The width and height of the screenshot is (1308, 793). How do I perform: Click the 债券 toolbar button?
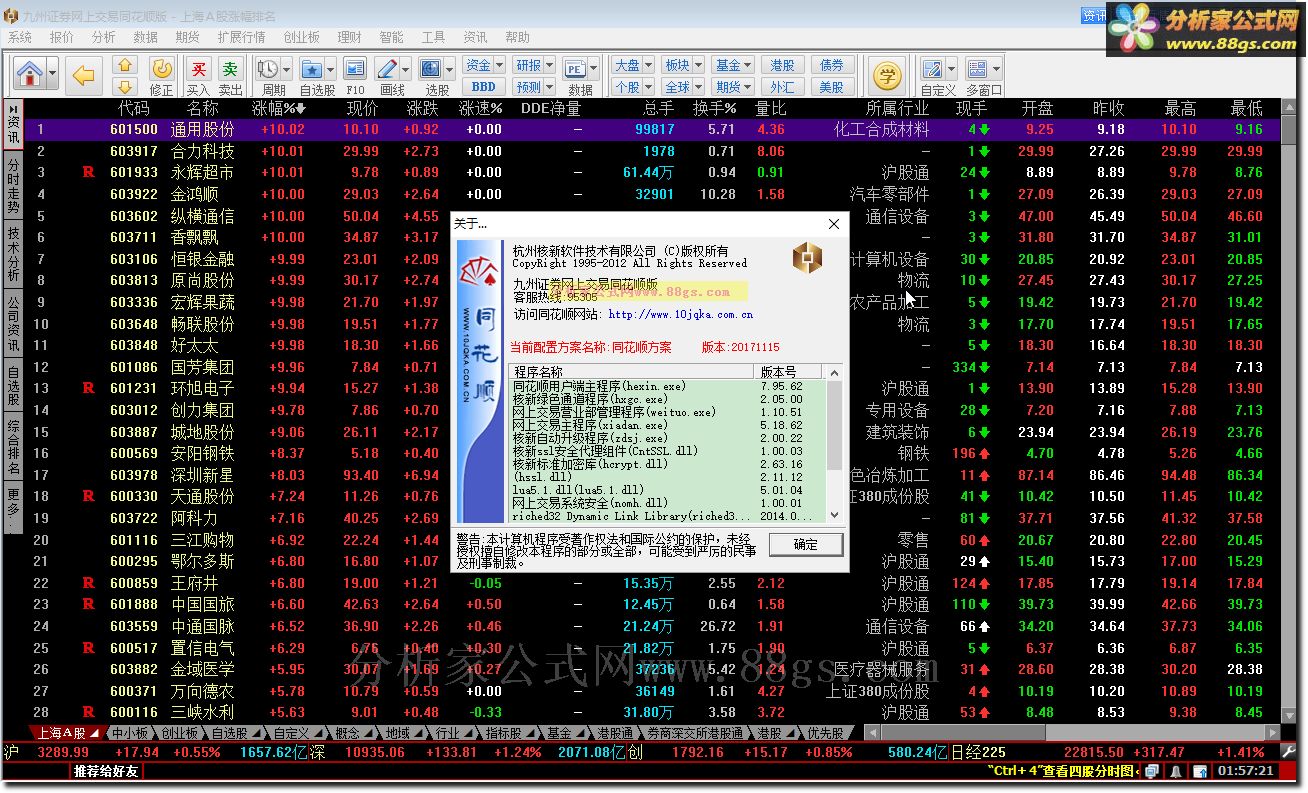[x=832, y=65]
